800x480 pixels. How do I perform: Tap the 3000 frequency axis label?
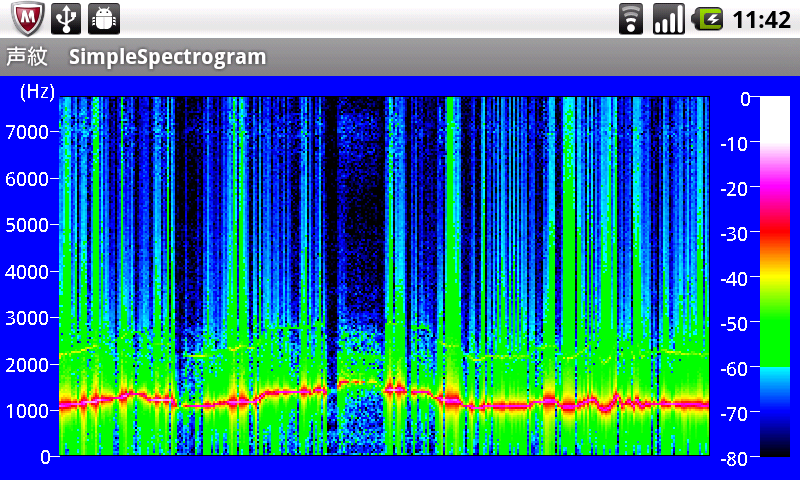click(27, 318)
